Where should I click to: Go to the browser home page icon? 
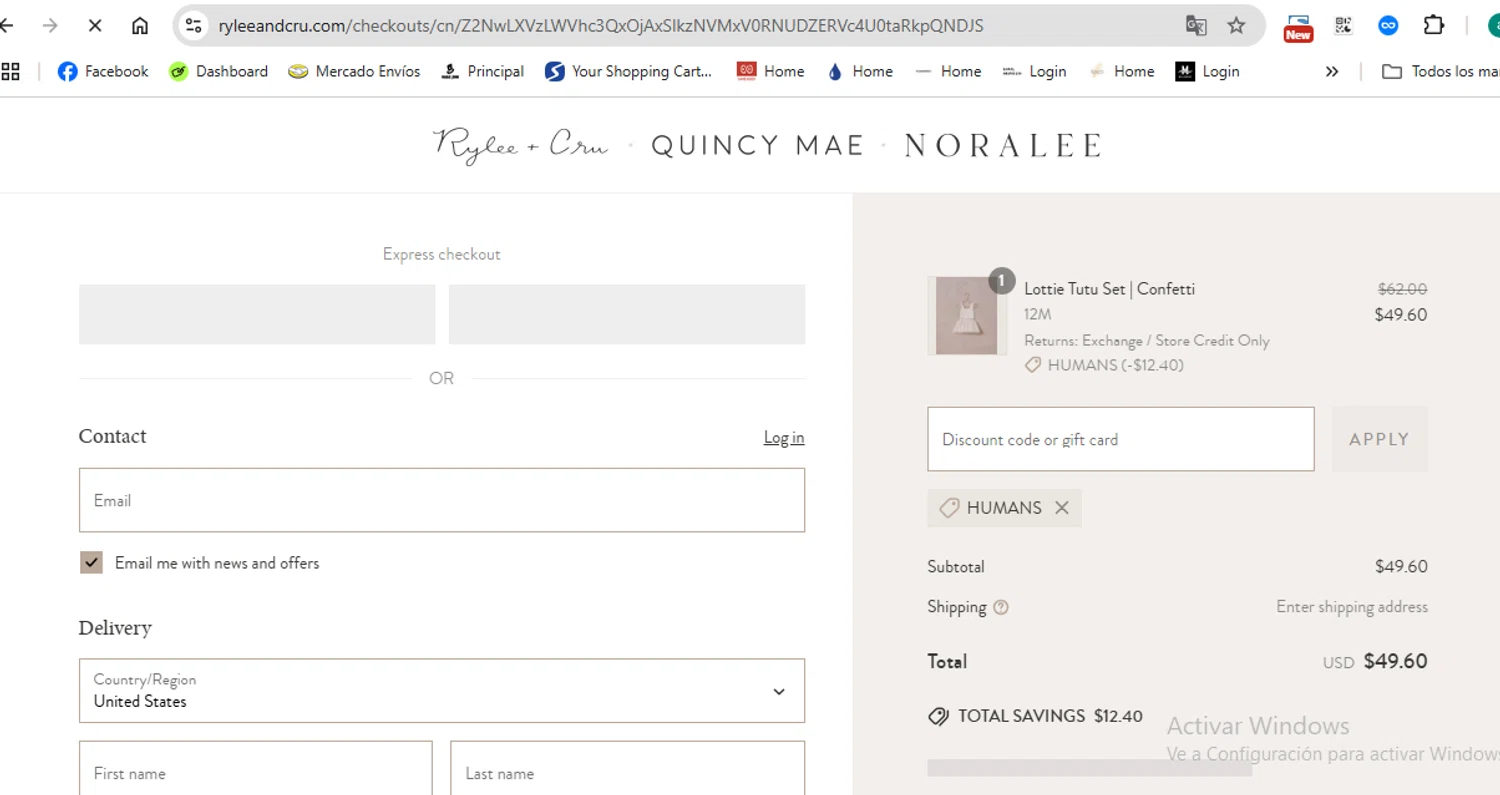[140, 26]
